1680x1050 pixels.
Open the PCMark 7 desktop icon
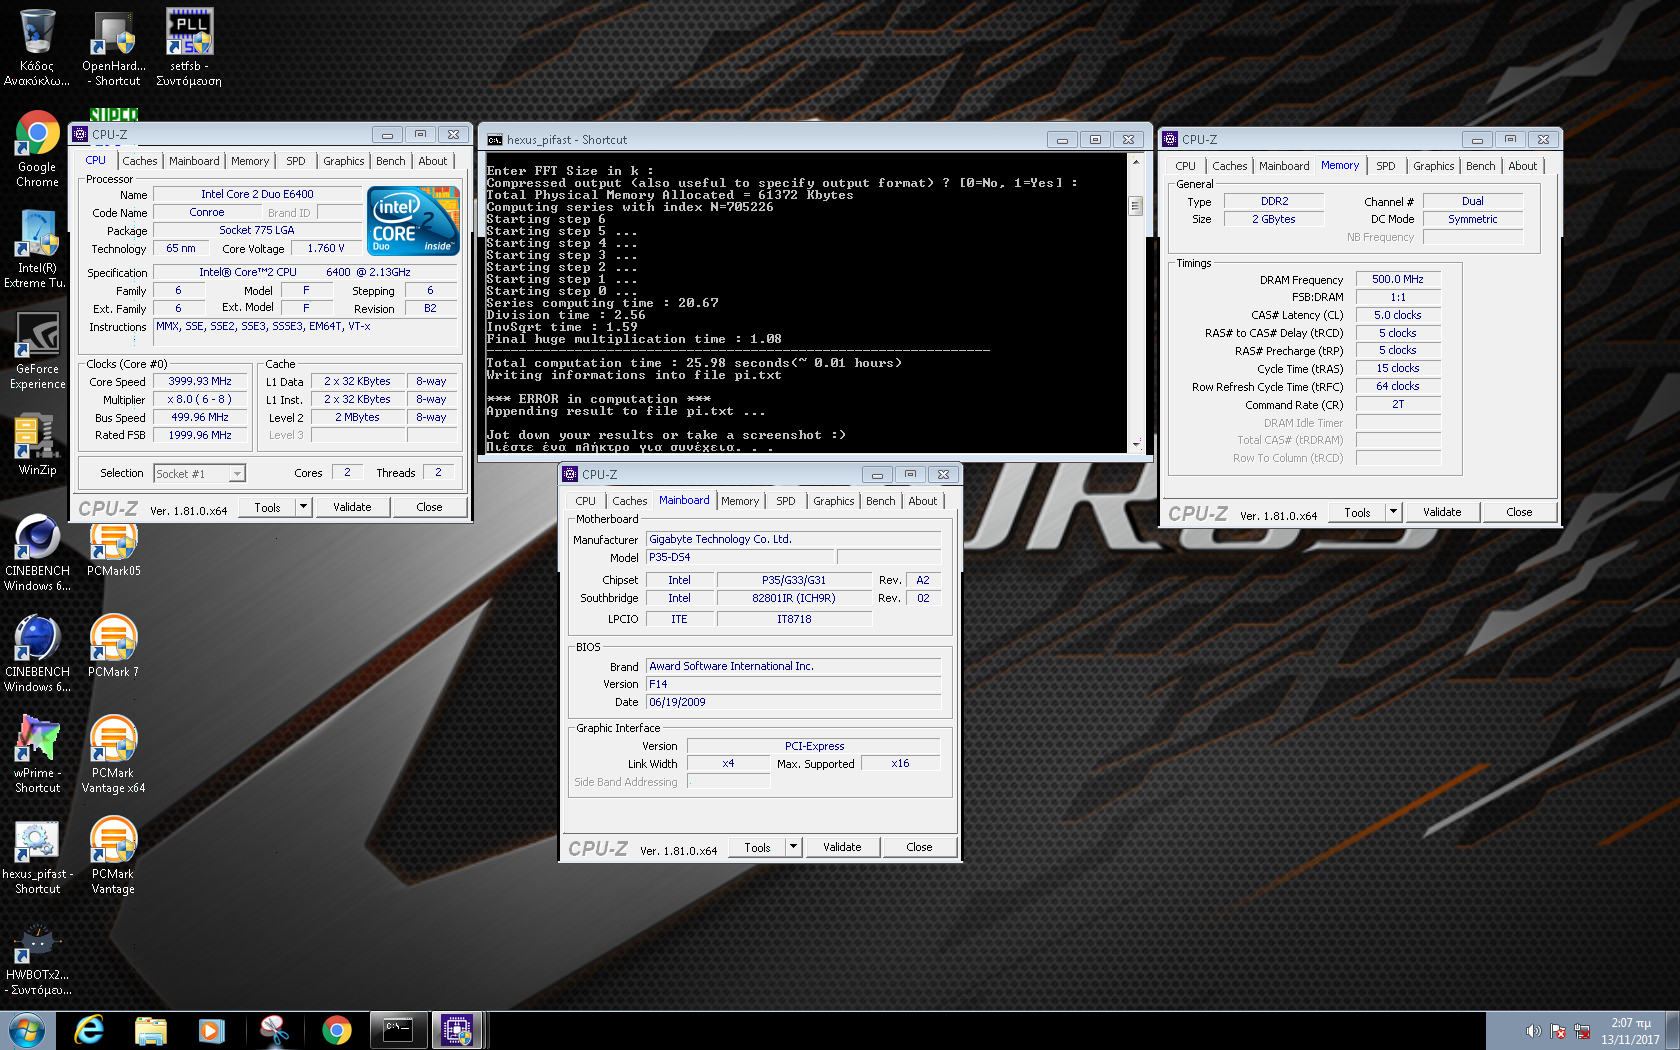pyautogui.click(x=114, y=647)
